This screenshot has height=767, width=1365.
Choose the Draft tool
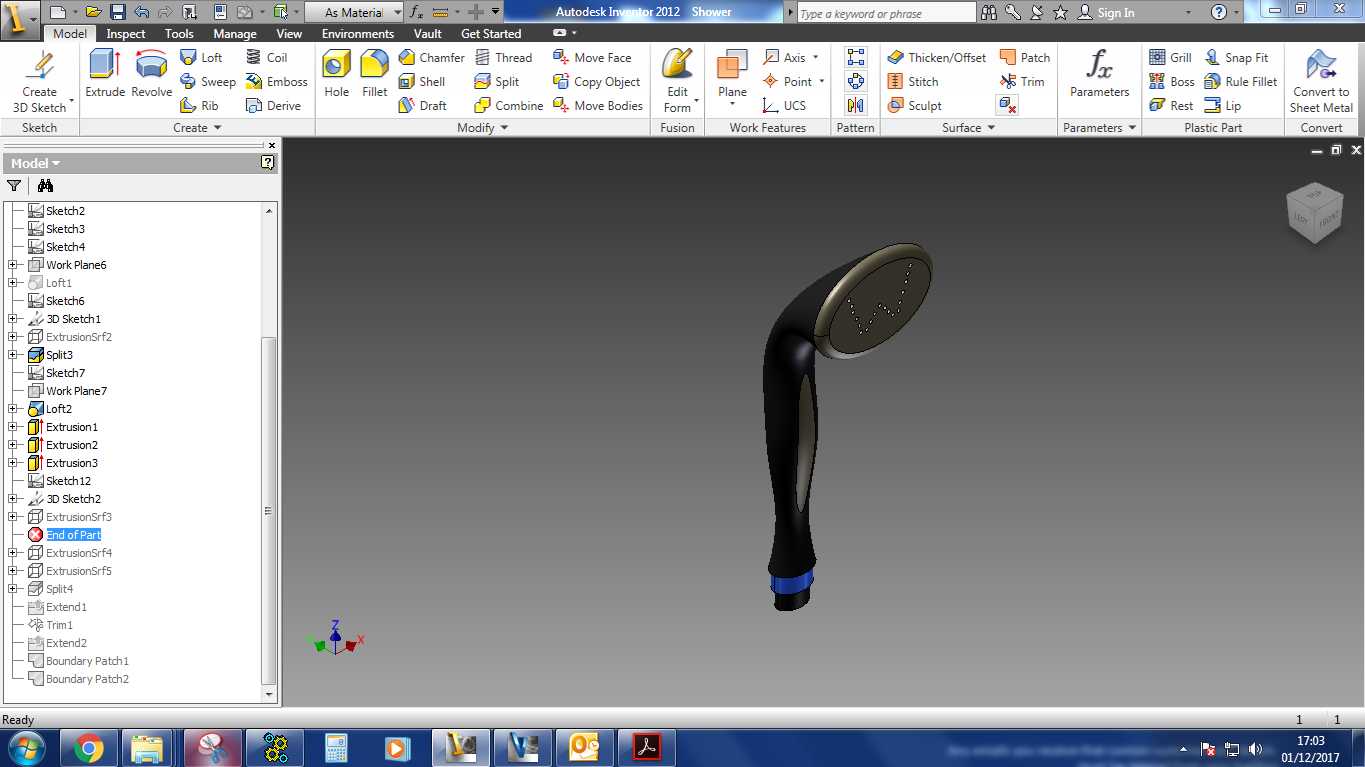[x=423, y=106]
